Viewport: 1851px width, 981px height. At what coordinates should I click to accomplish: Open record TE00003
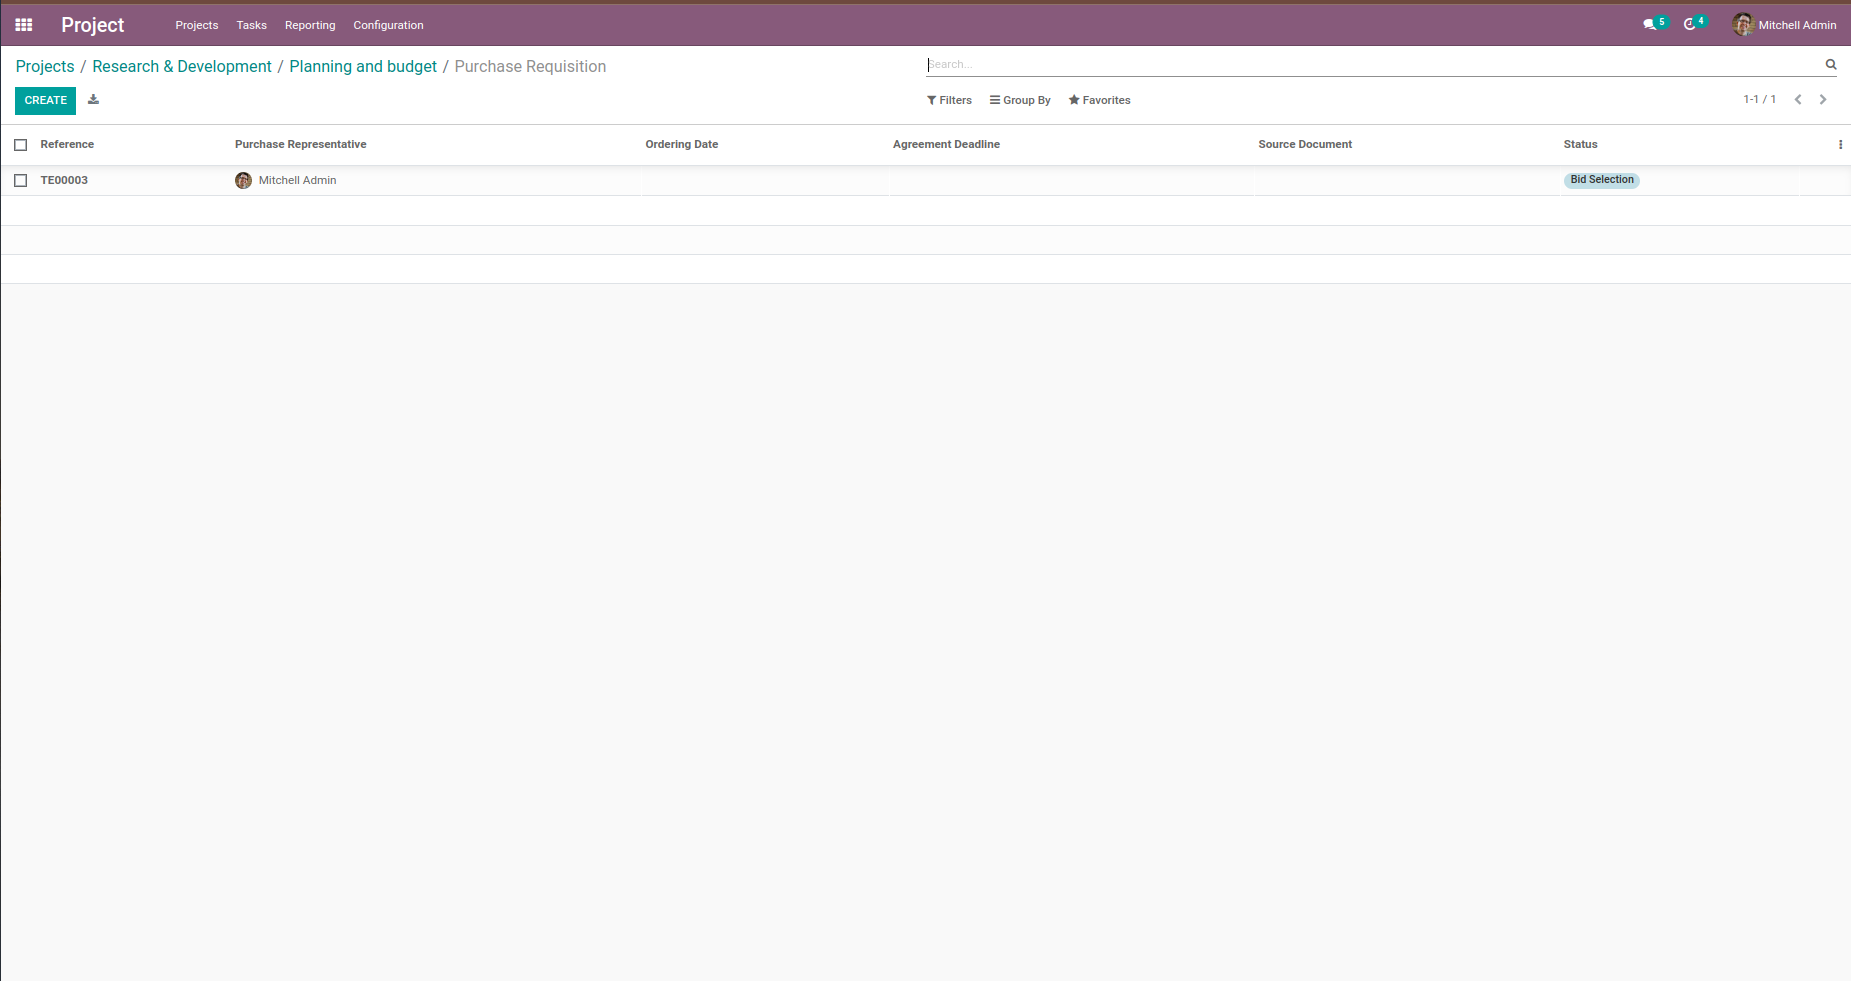64,181
